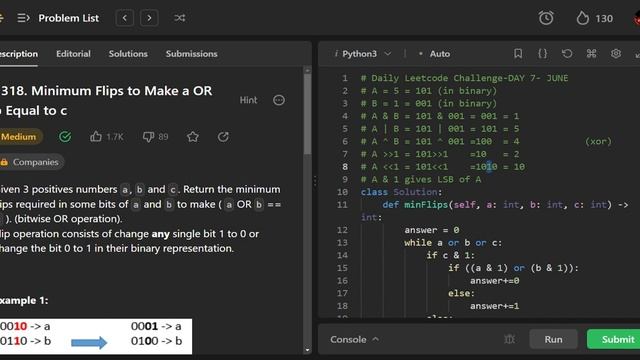Click on 'if c & 1:' code line
The image size is (640, 360).
coord(451,255)
